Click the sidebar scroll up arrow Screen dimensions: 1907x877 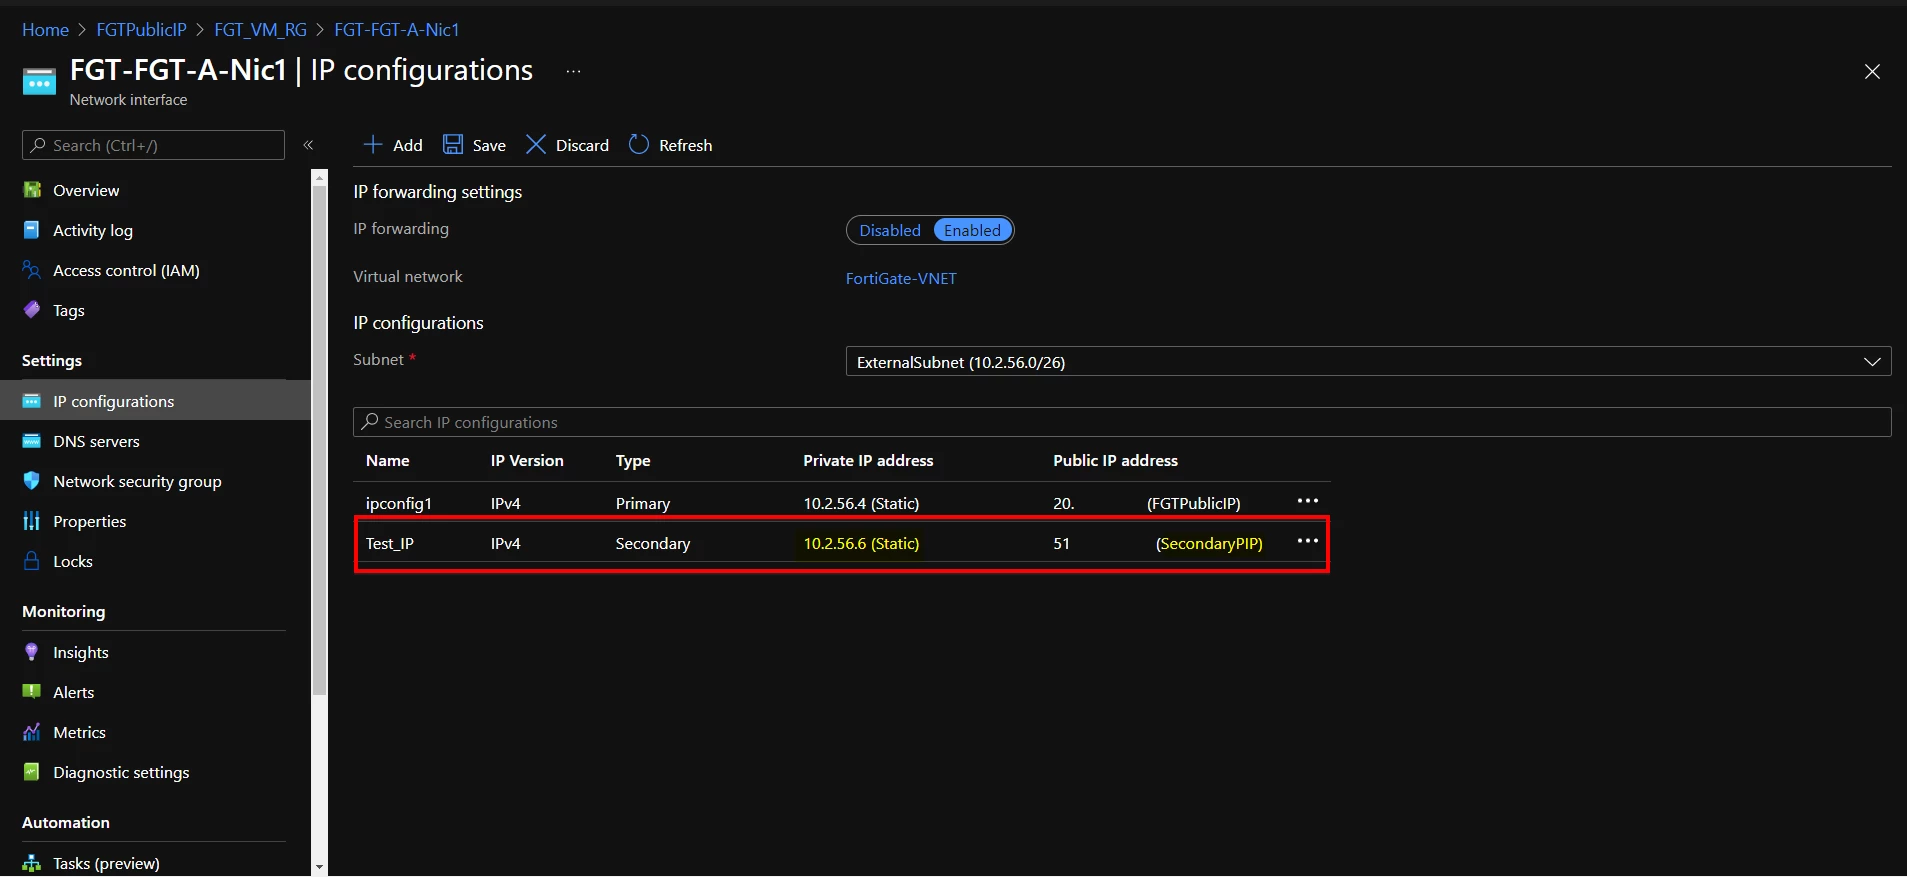point(320,178)
